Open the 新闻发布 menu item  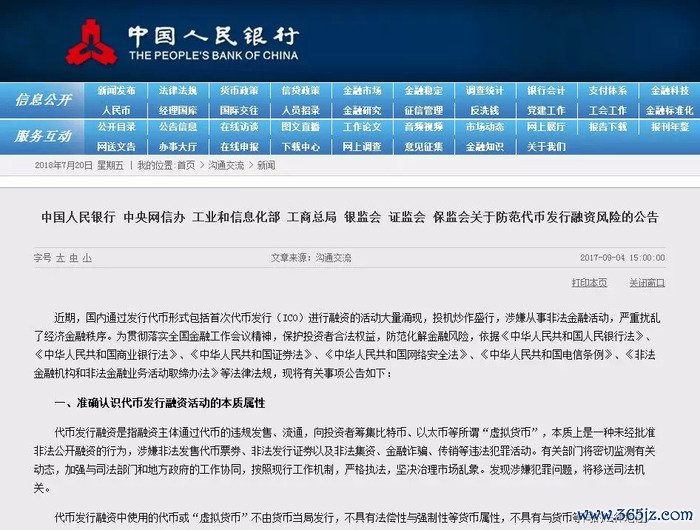coord(116,91)
